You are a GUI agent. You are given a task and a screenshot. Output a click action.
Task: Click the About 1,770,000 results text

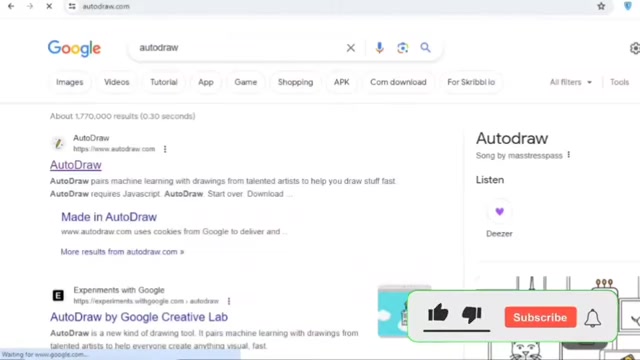pos(122,116)
